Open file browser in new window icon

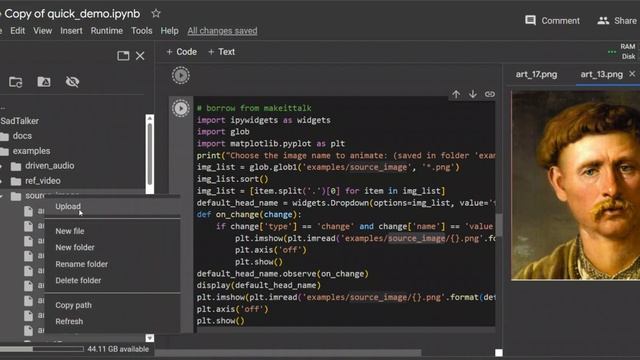(x=123, y=56)
